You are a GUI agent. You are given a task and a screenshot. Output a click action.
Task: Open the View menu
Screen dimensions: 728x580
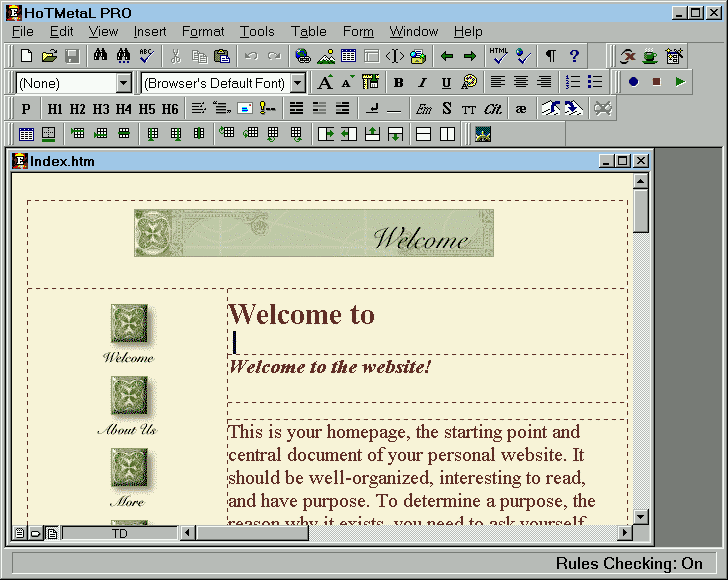[x=103, y=32]
